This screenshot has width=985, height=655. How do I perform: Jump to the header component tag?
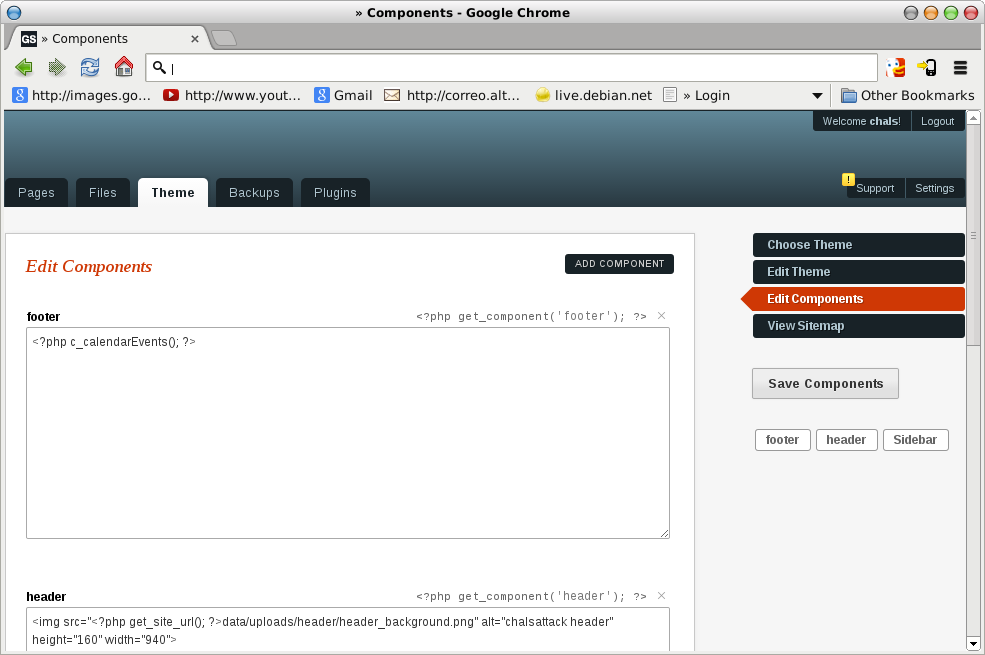846,440
